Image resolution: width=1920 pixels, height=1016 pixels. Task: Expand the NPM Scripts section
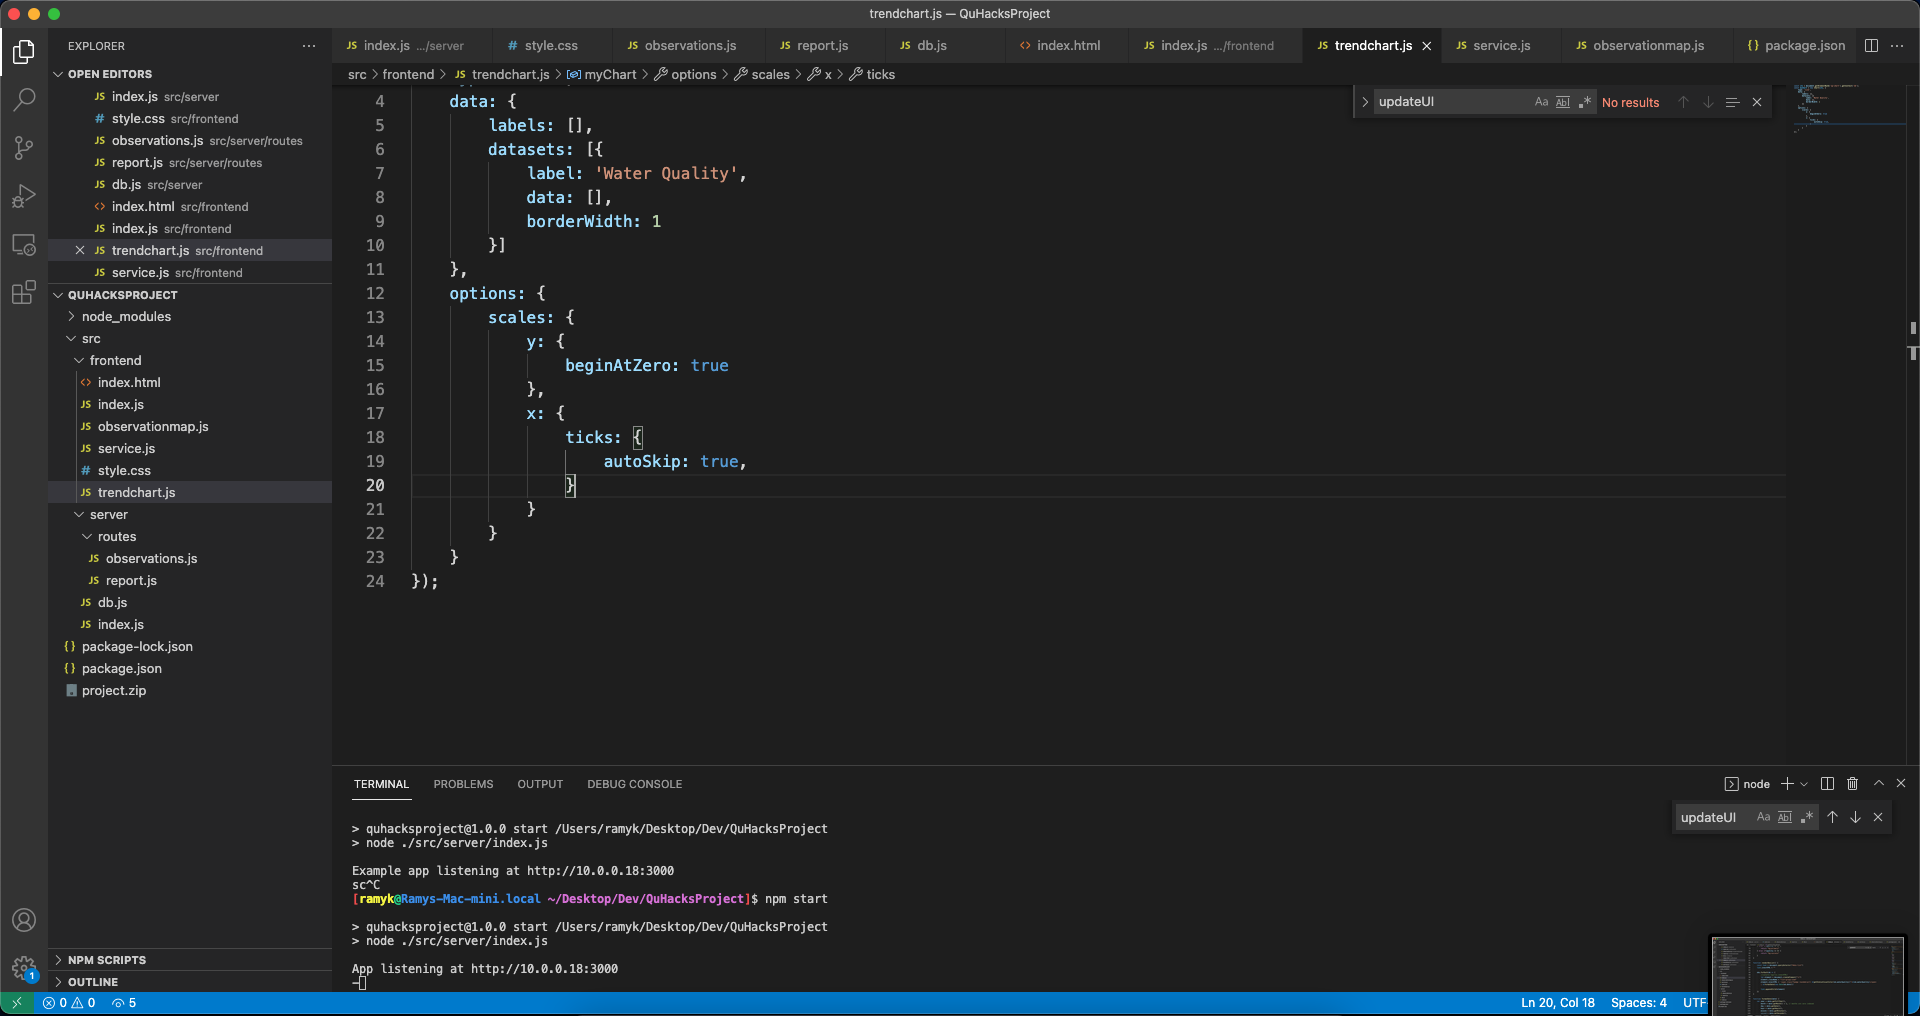tap(106, 960)
